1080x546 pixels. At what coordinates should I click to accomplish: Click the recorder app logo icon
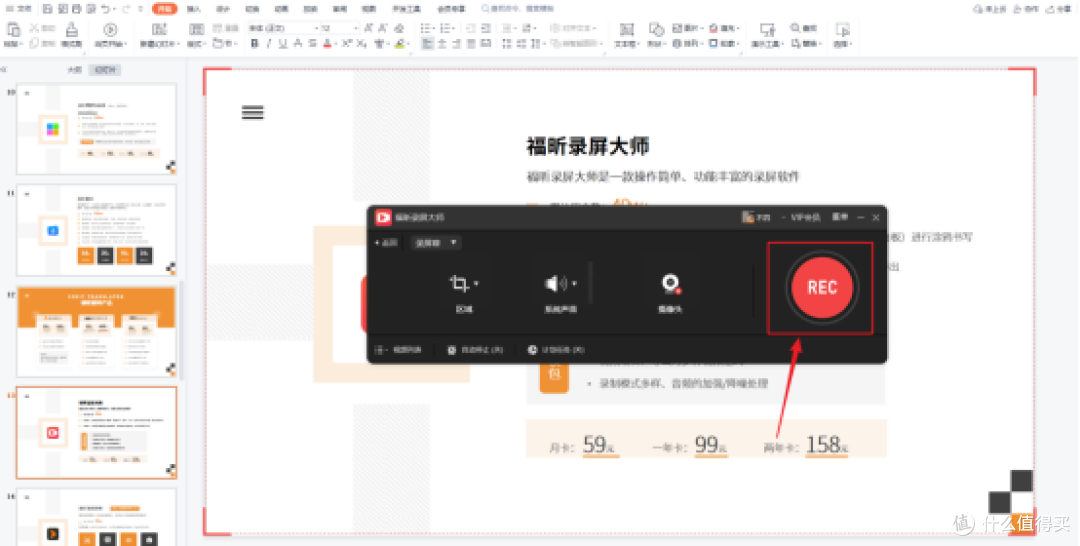point(383,218)
